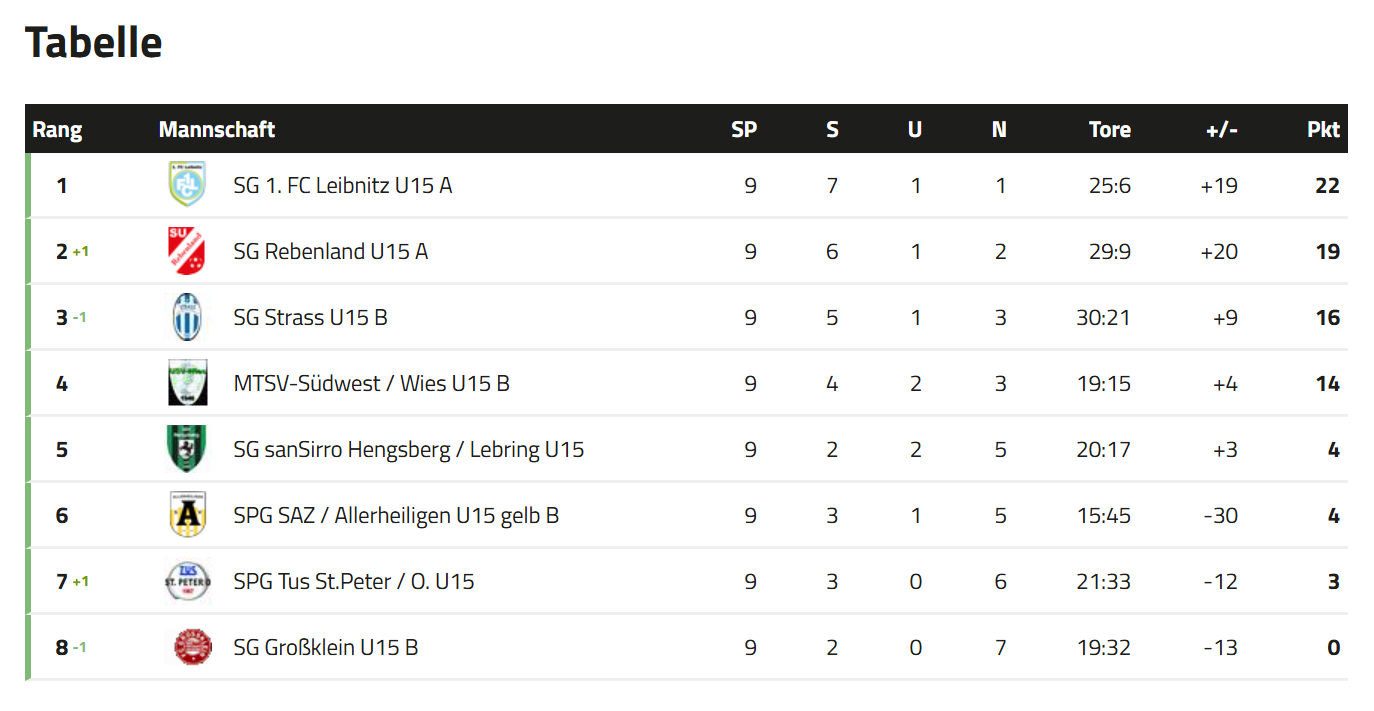
Task: Click the Rang column header
Action: pos(57,129)
